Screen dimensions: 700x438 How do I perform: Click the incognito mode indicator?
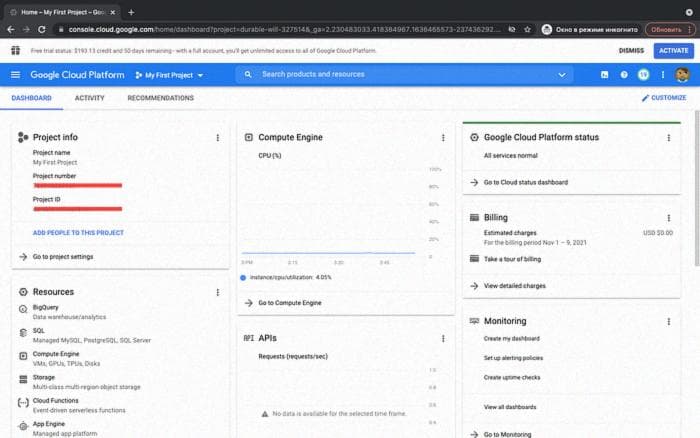tap(590, 29)
